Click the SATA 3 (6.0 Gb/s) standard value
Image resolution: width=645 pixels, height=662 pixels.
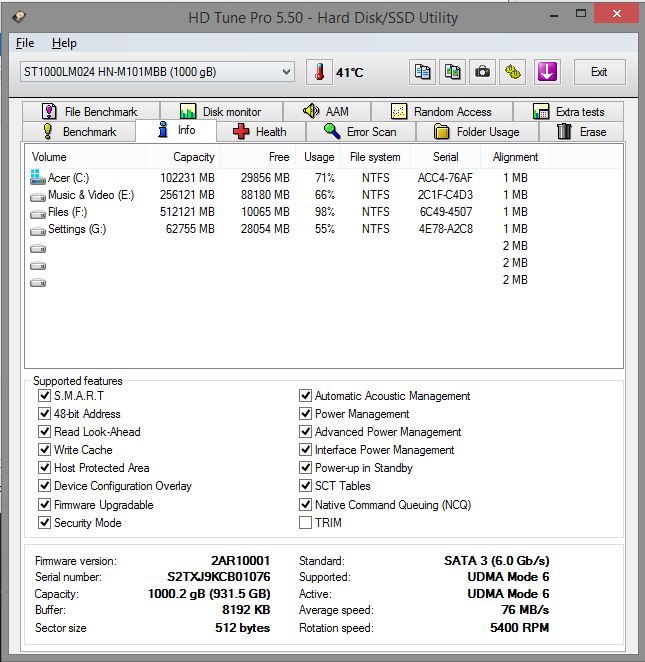[x=497, y=561]
